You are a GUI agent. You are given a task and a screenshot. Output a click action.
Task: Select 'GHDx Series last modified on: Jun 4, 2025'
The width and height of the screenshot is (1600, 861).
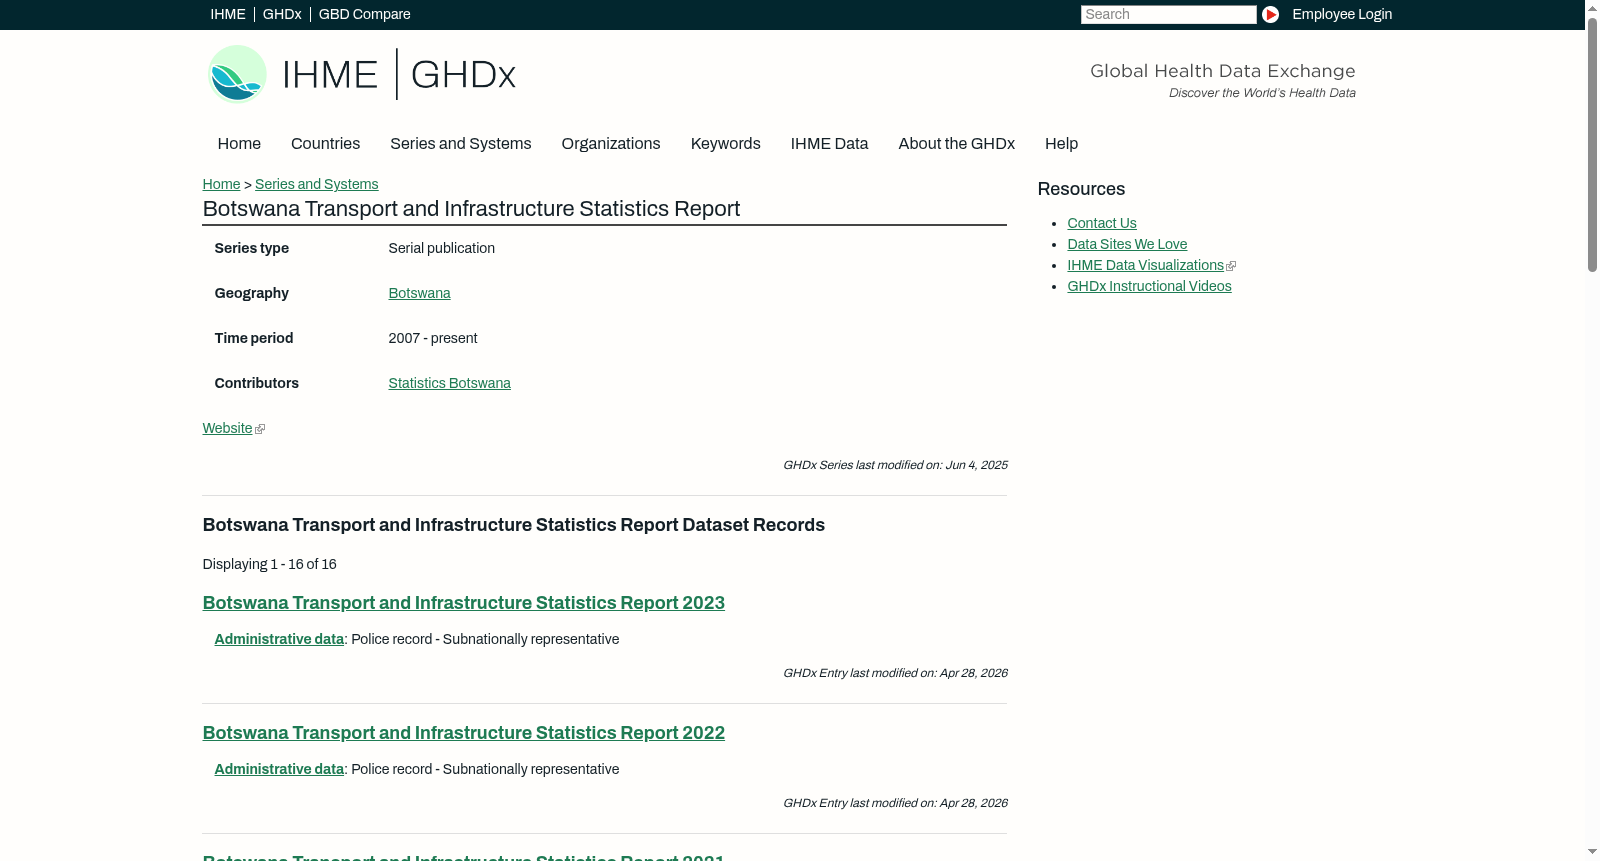[x=895, y=465]
